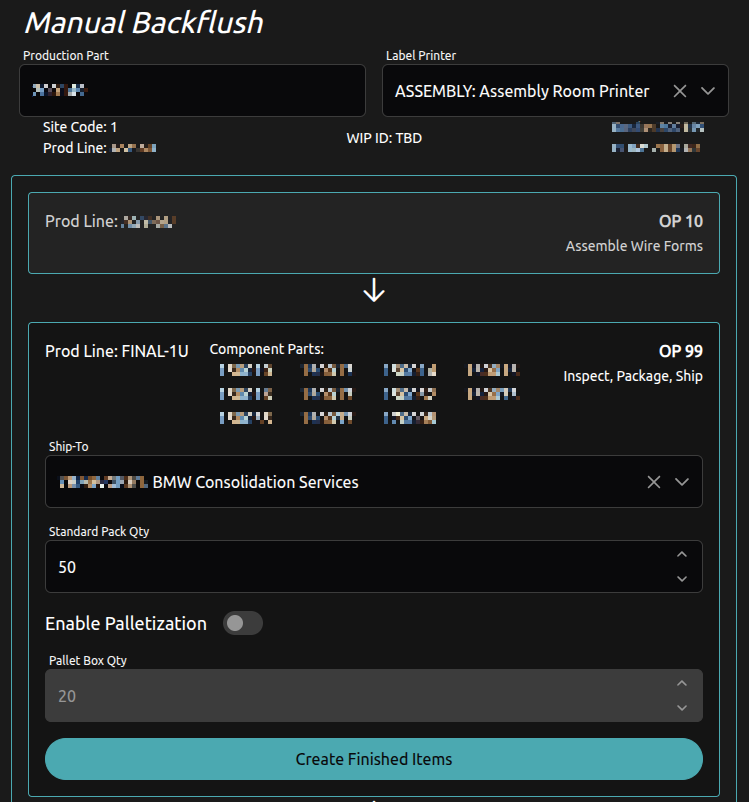Decrease Standard Pack Qty by one
Screen dimensions: 749x802
point(682,579)
